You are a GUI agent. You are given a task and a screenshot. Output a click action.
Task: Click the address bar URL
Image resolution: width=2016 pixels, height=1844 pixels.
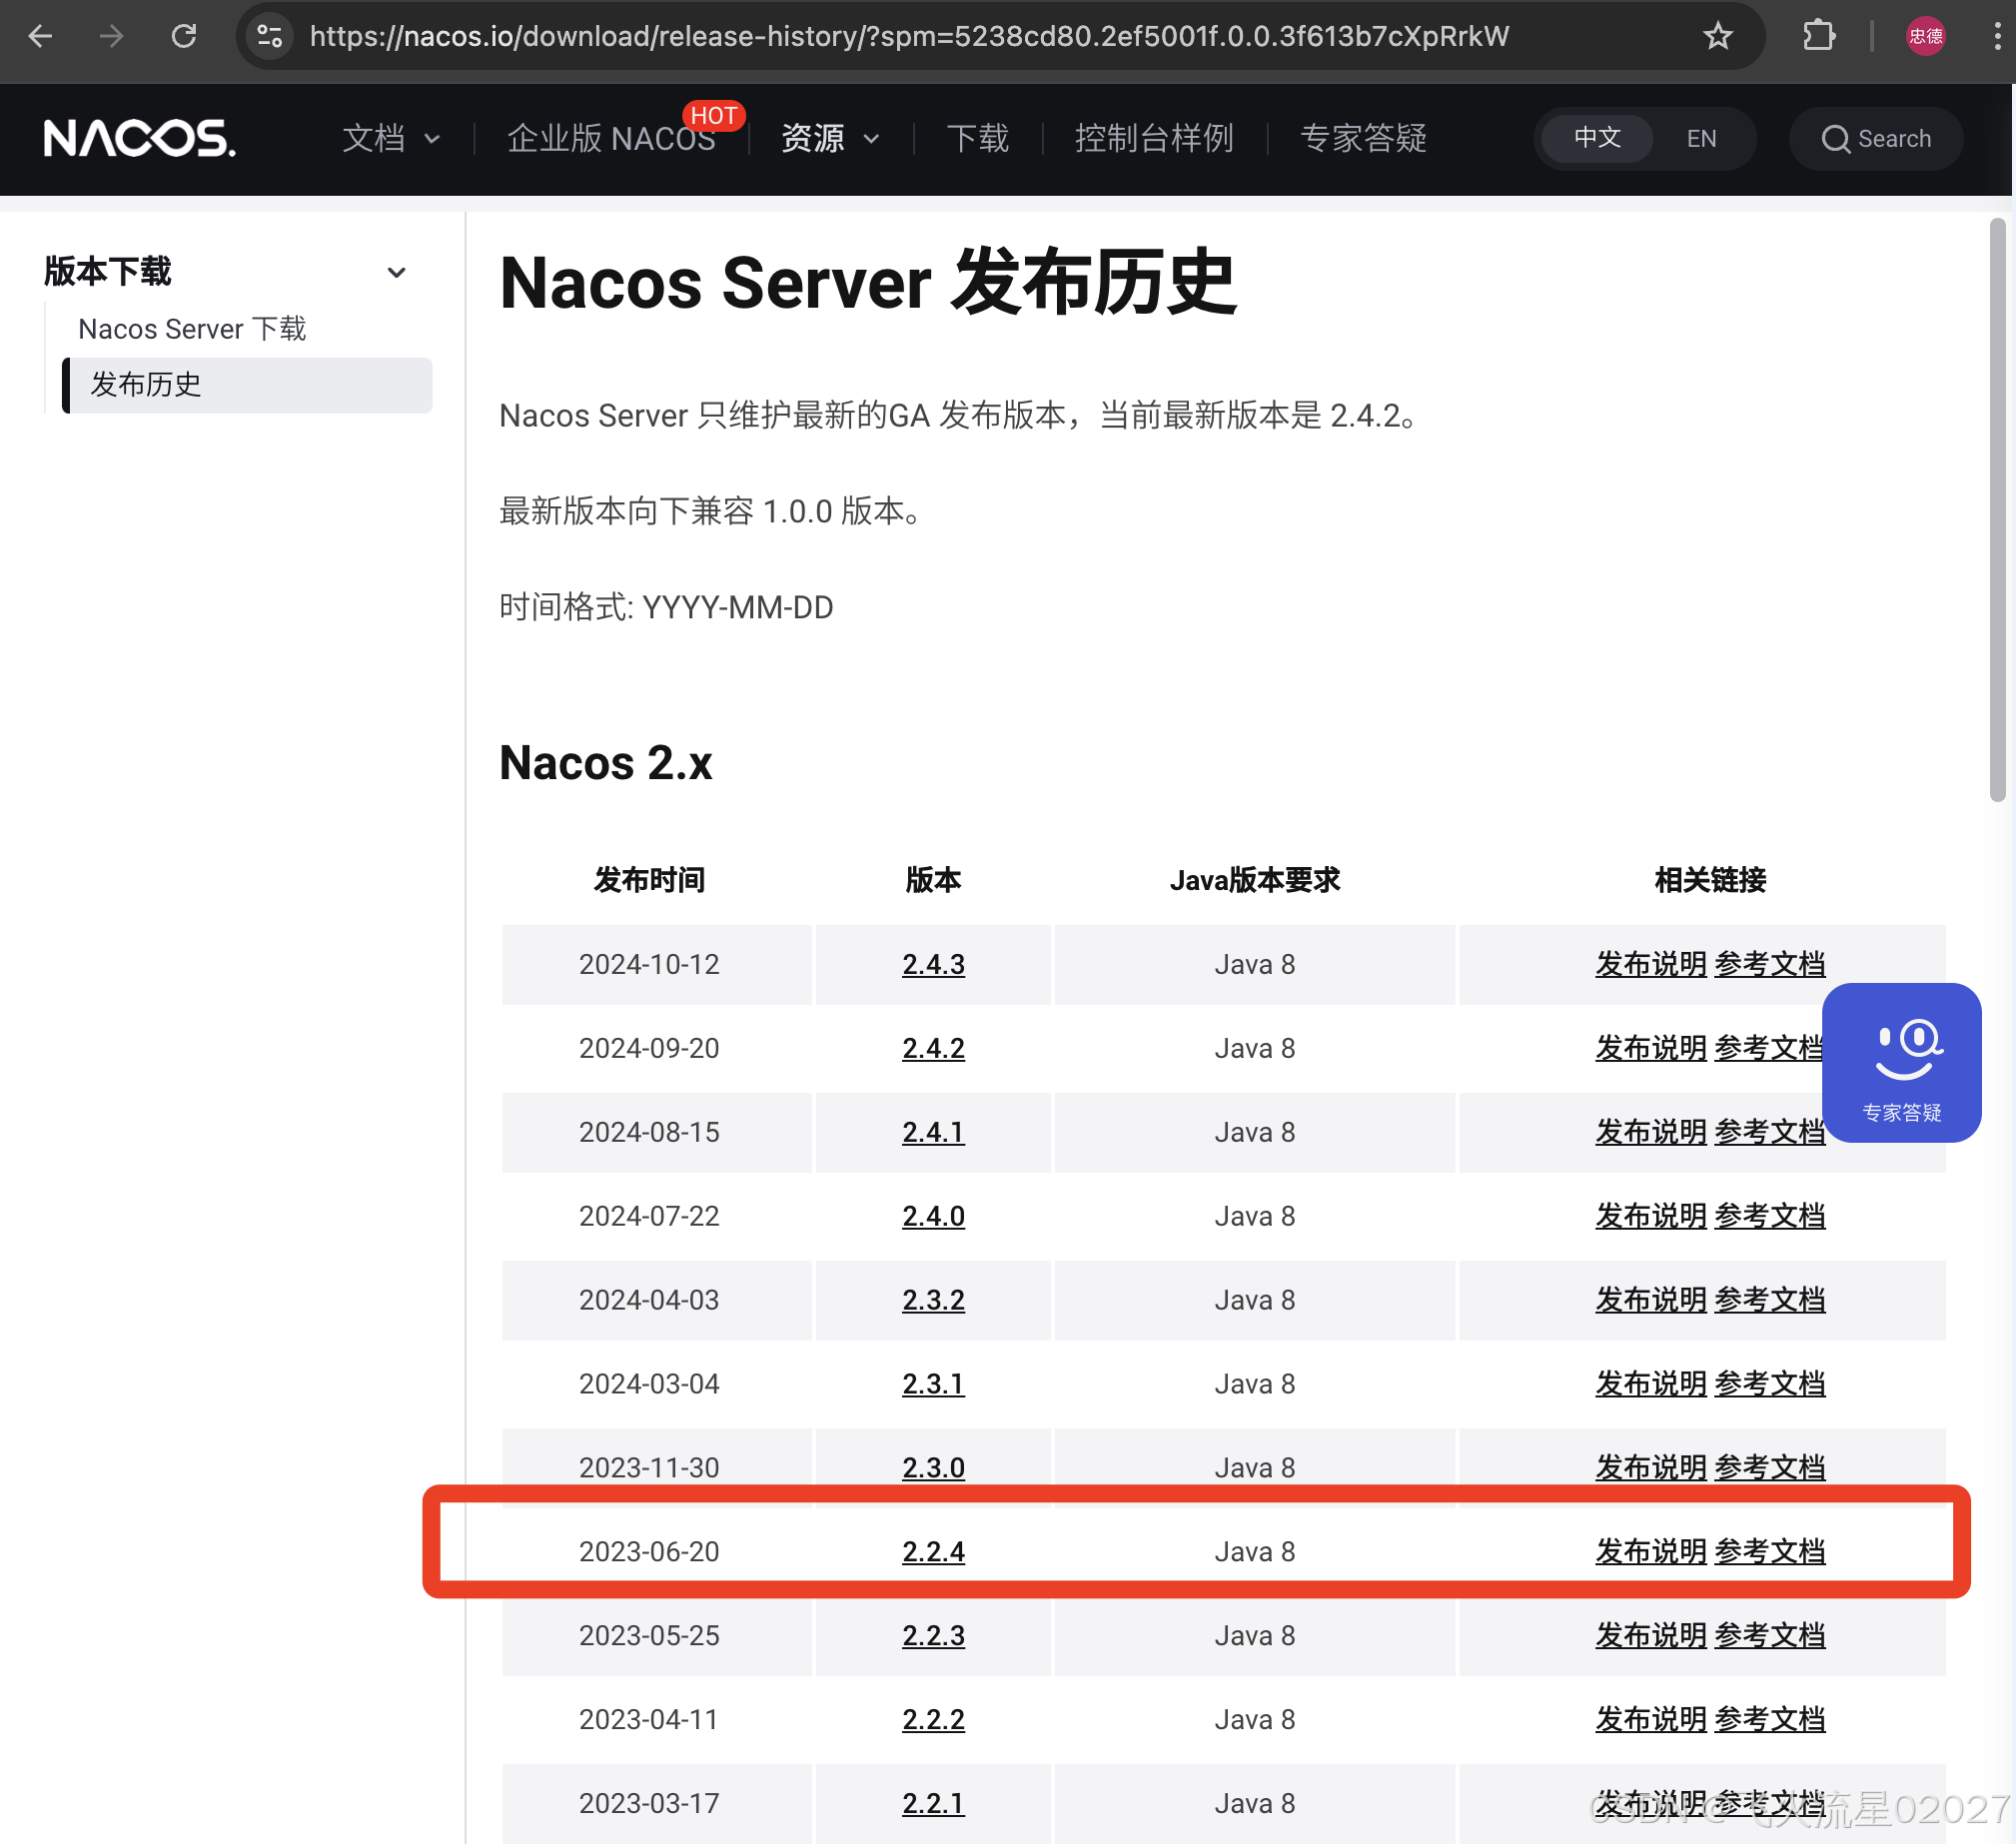click(909, 36)
